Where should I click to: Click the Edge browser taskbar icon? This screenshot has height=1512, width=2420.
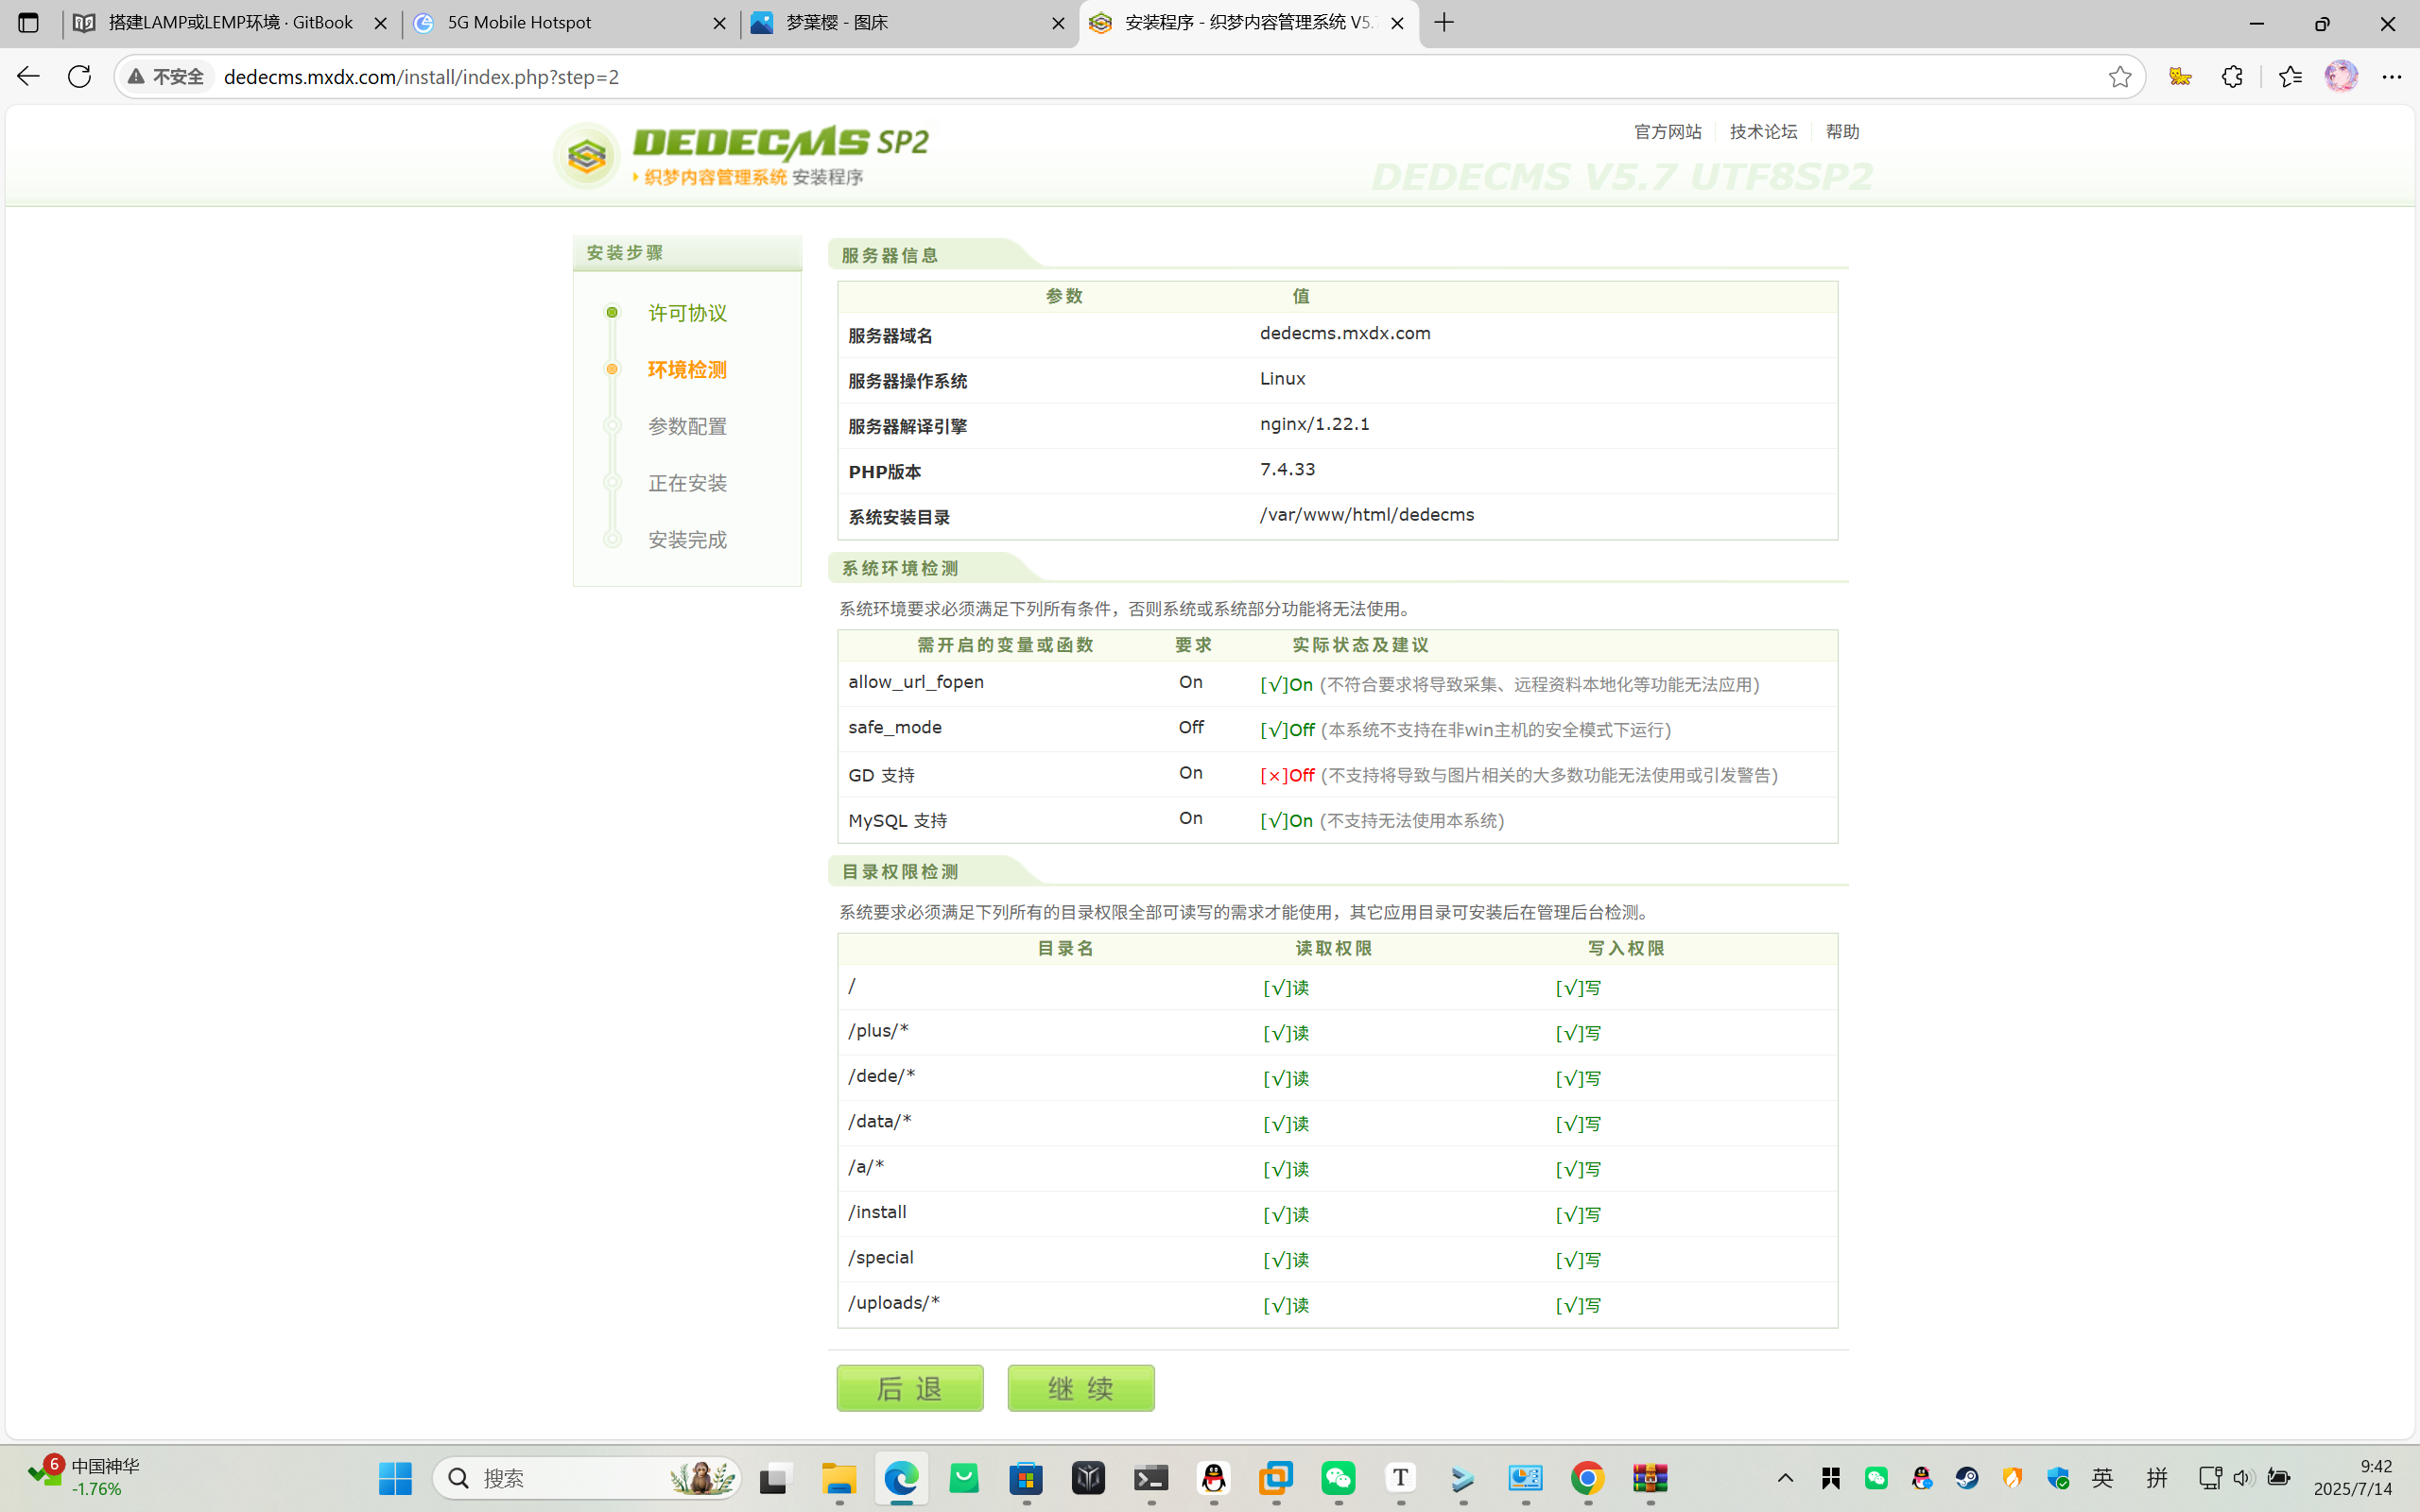[x=901, y=1478]
